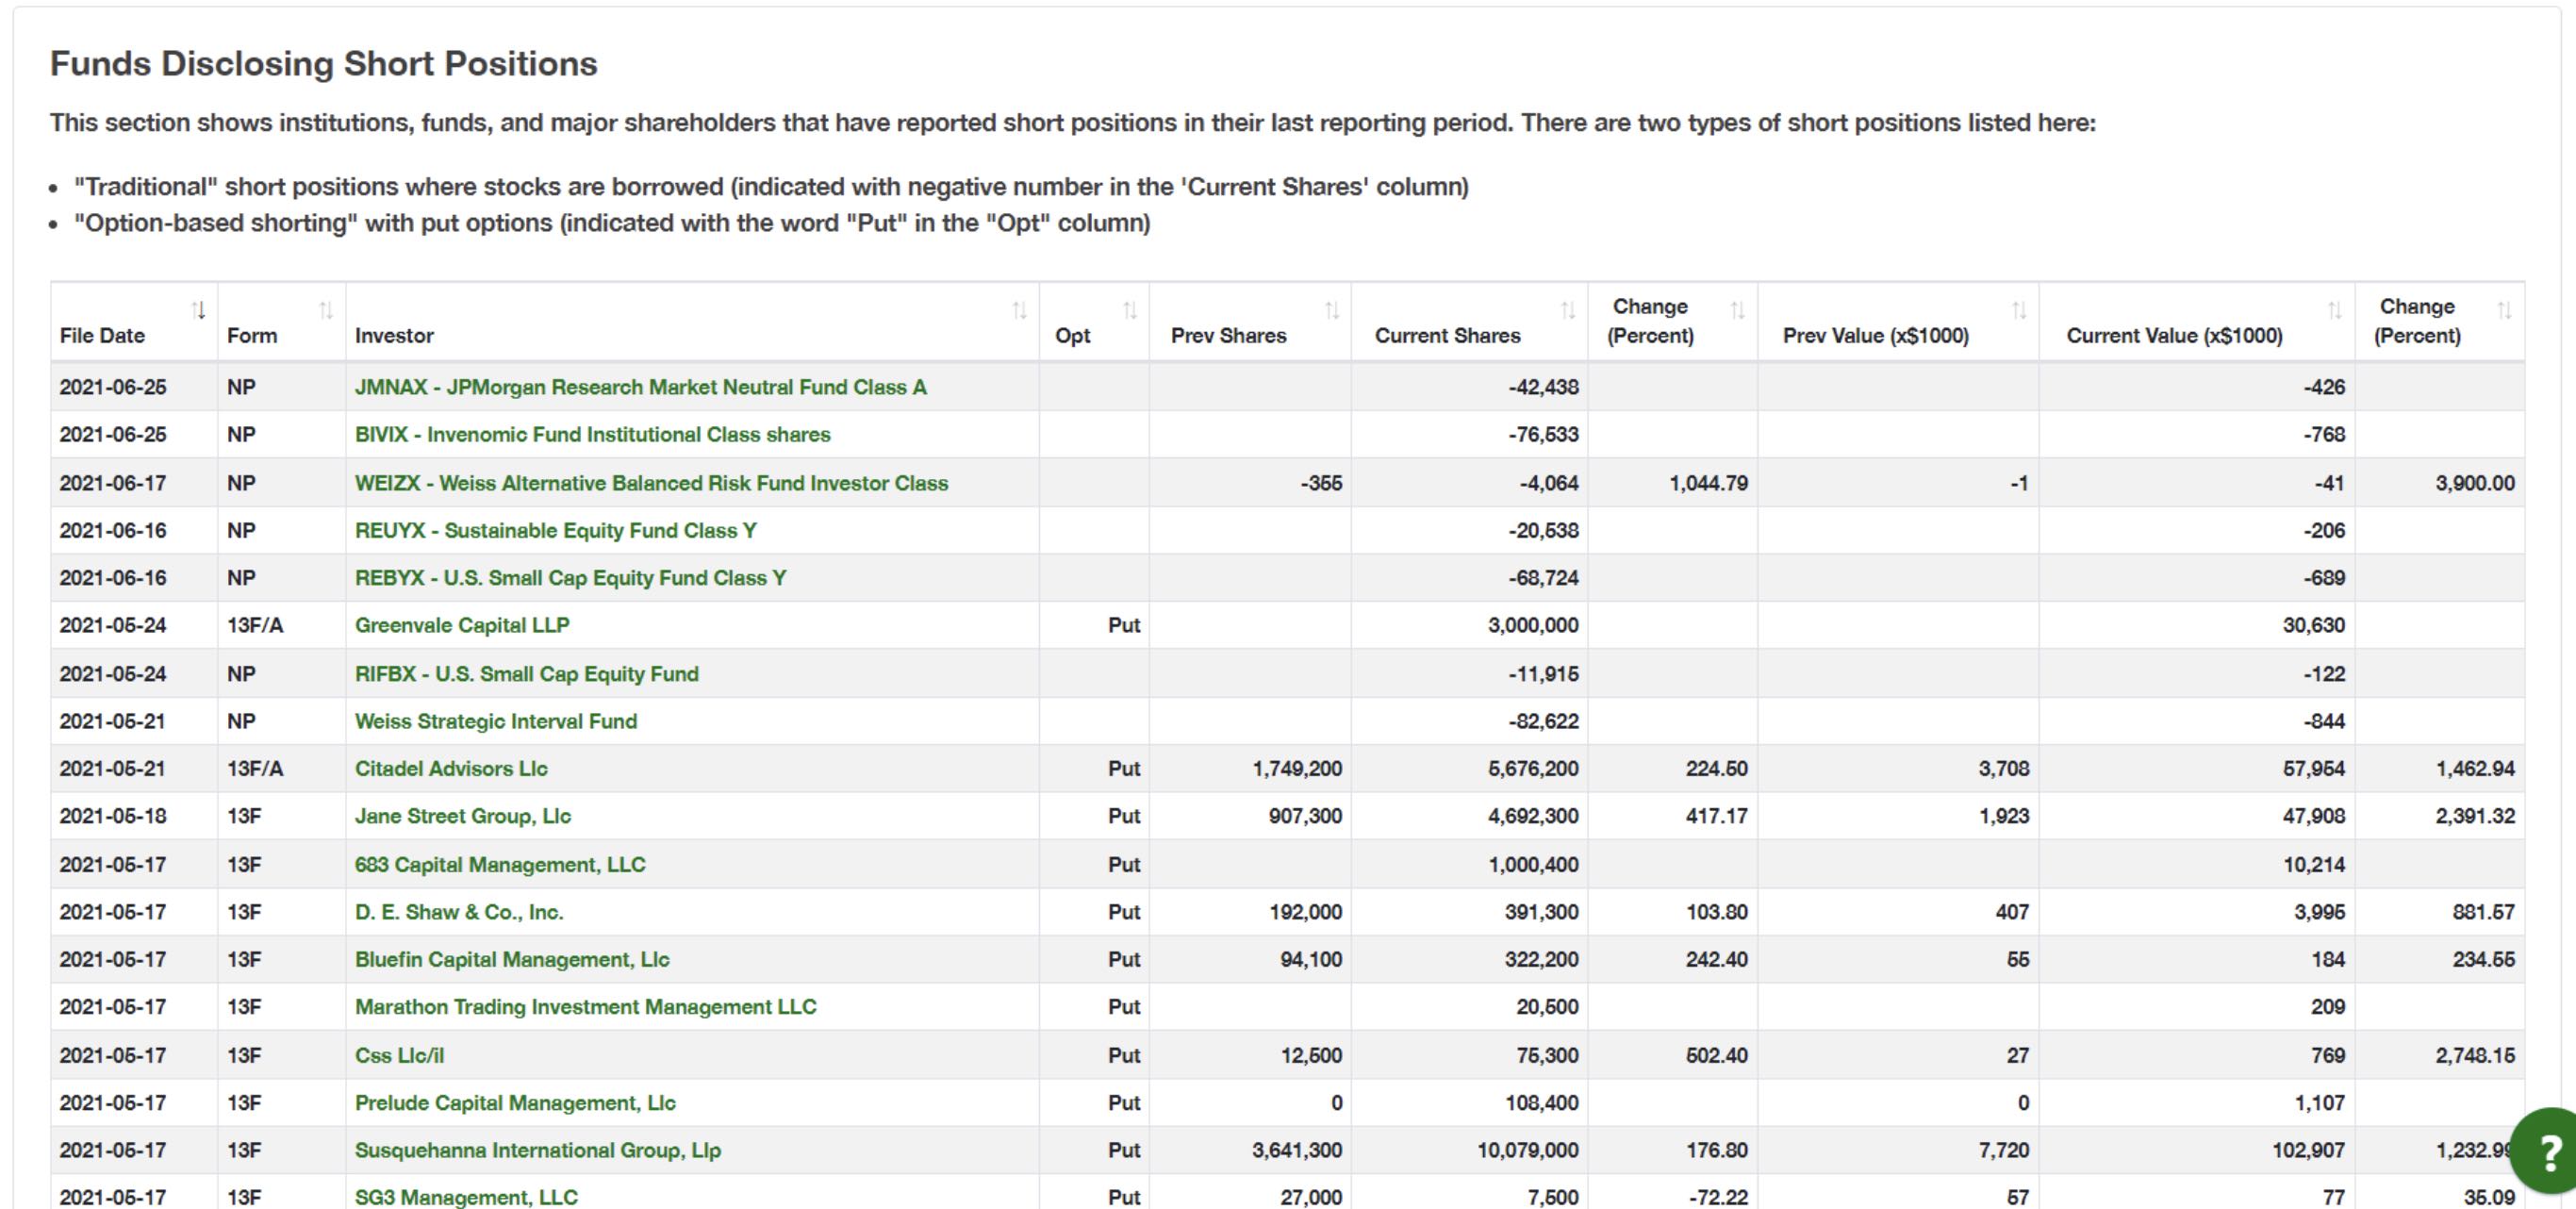2576x1209 pixels.
Task: Click the SG3 Management, LLC link
Action: (x=466, y=1196)
